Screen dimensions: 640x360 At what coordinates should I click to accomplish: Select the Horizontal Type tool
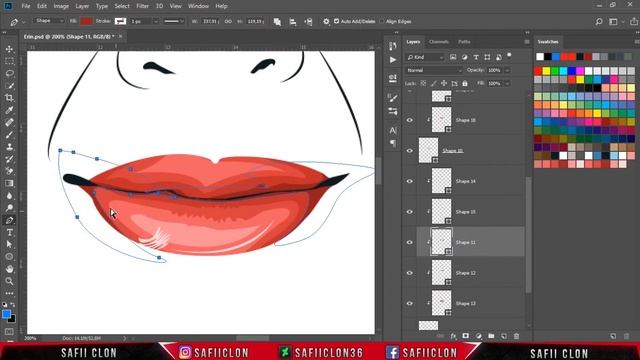[x=9, y=233]
